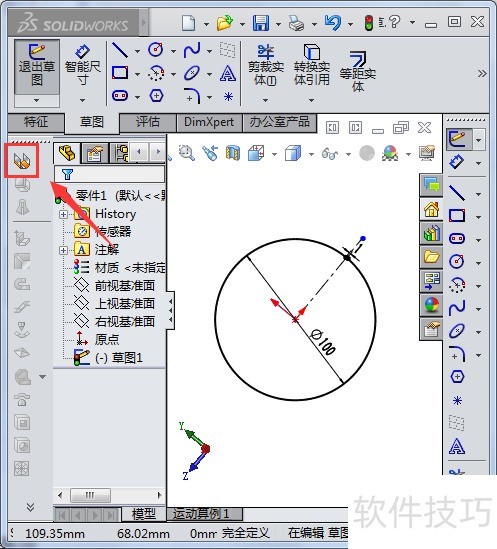Open the 运动算例1 motion study tab
Image resolution: width=497 pixels, height=549 pixels.
[x=204, y=514]
